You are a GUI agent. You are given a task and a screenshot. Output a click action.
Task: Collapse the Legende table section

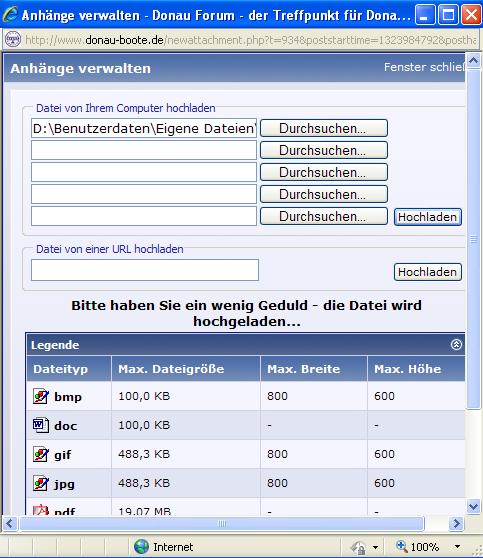456,344
